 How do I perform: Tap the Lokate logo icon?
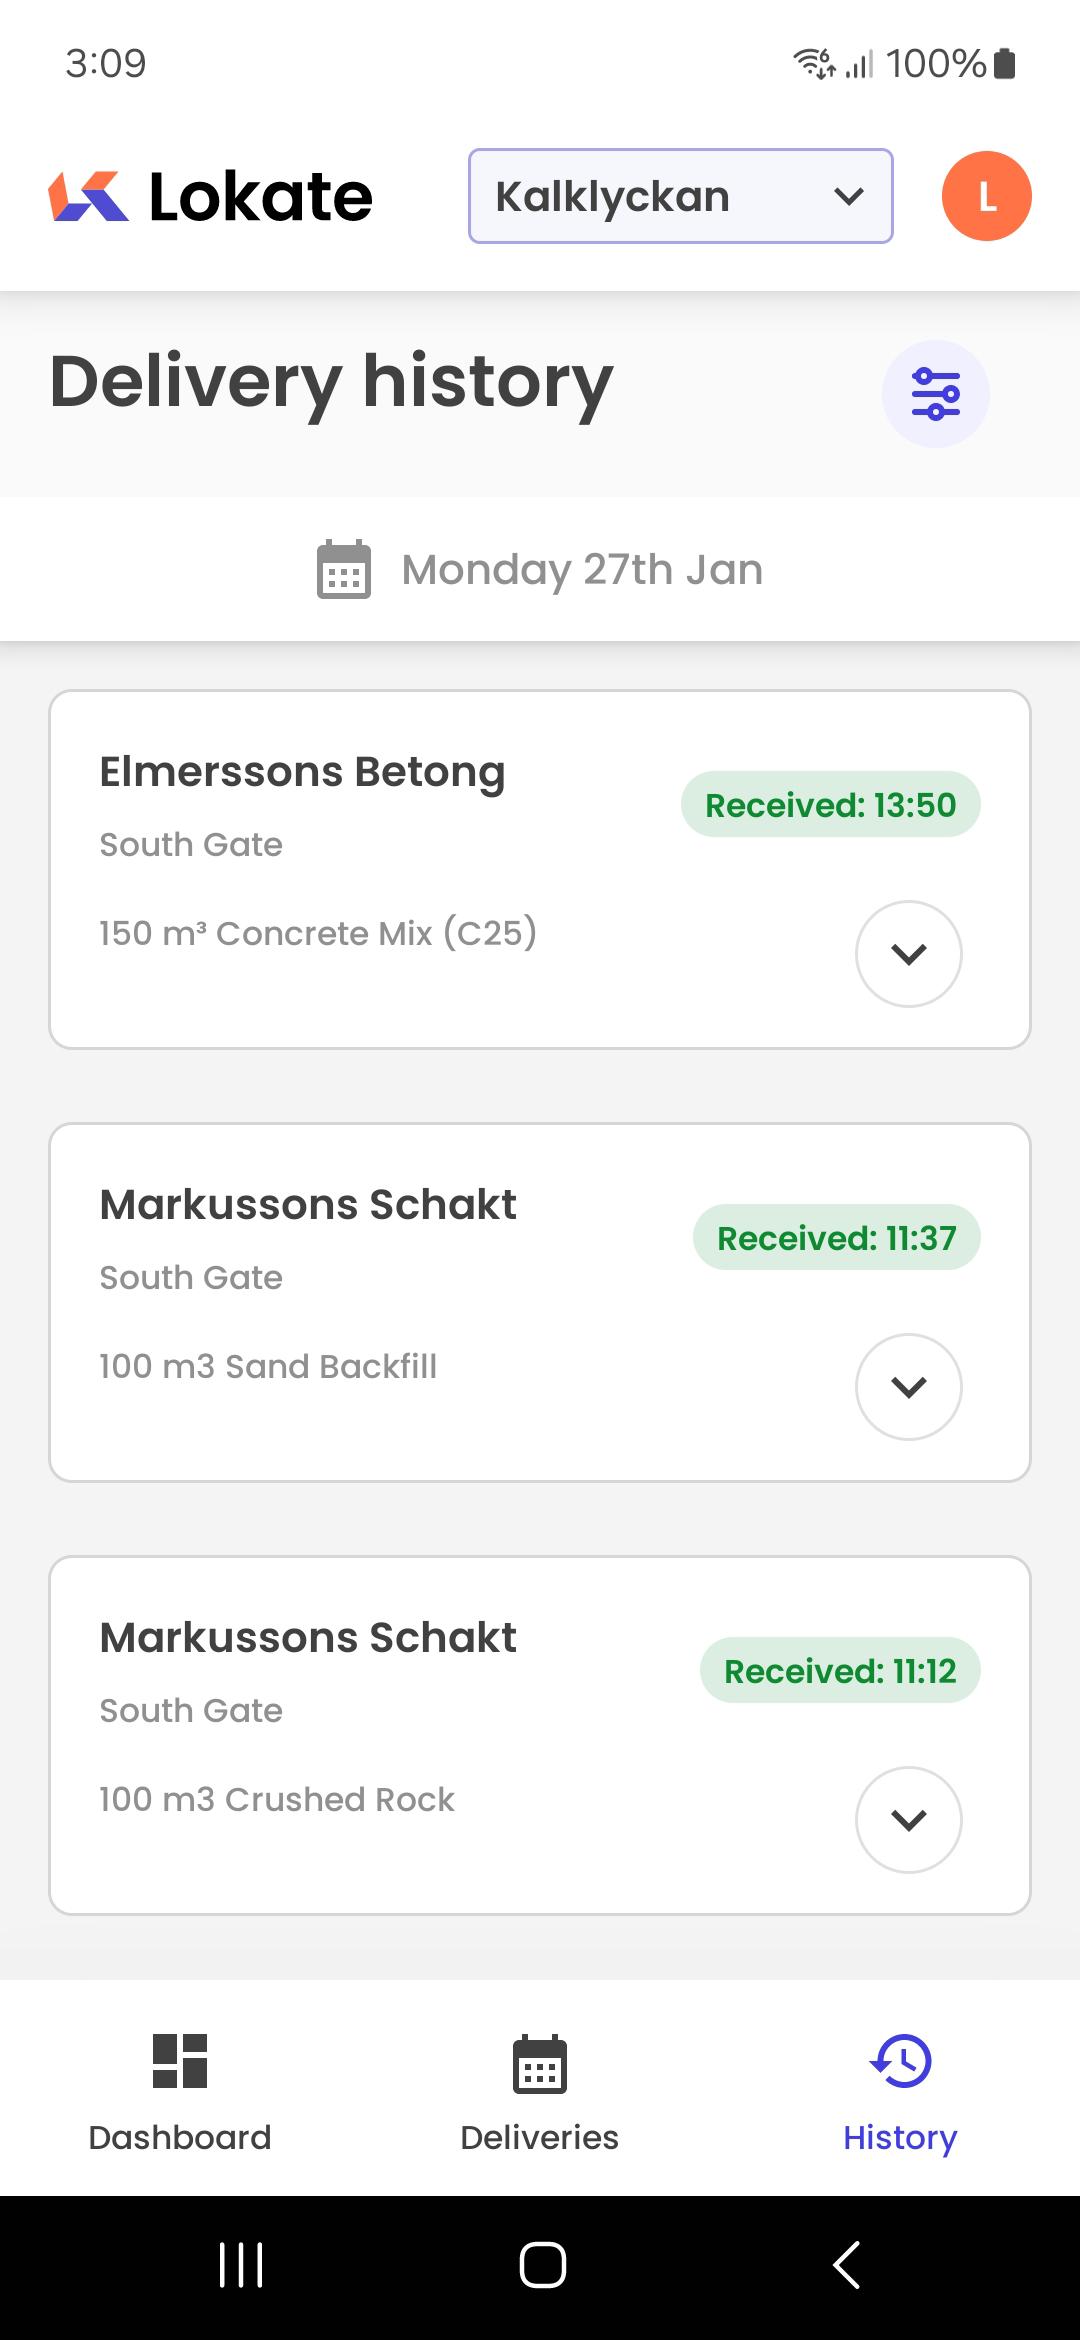[88, 196]
